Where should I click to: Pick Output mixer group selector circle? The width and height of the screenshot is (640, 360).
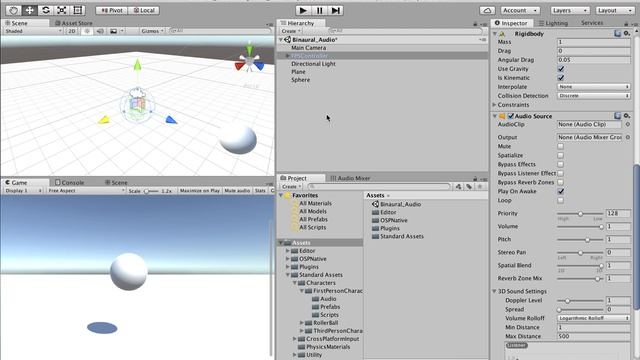coord(627,138)
